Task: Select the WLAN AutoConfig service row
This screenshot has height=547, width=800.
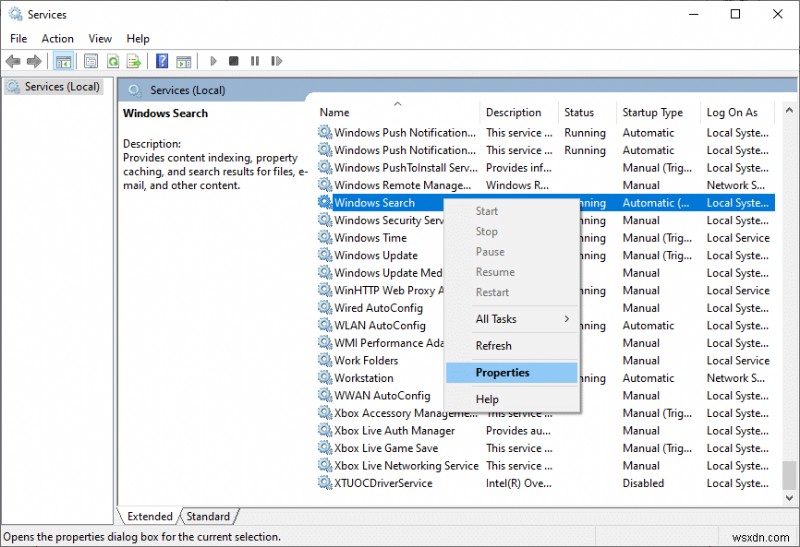Action: pyautogui.click(x=545, y=326)
